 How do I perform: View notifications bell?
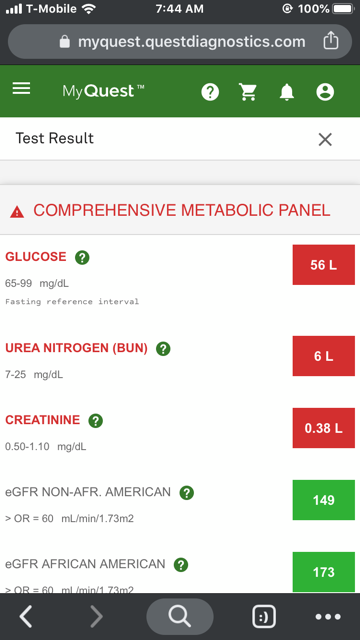[287, 92]
